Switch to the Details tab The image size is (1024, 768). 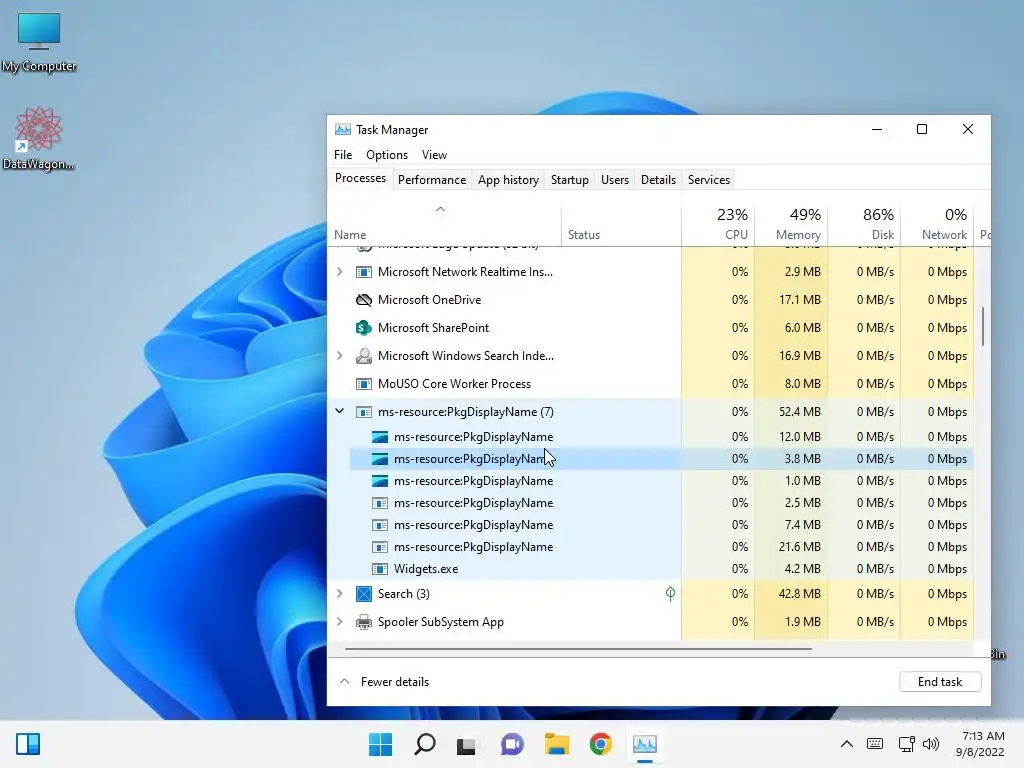(658, 180)
